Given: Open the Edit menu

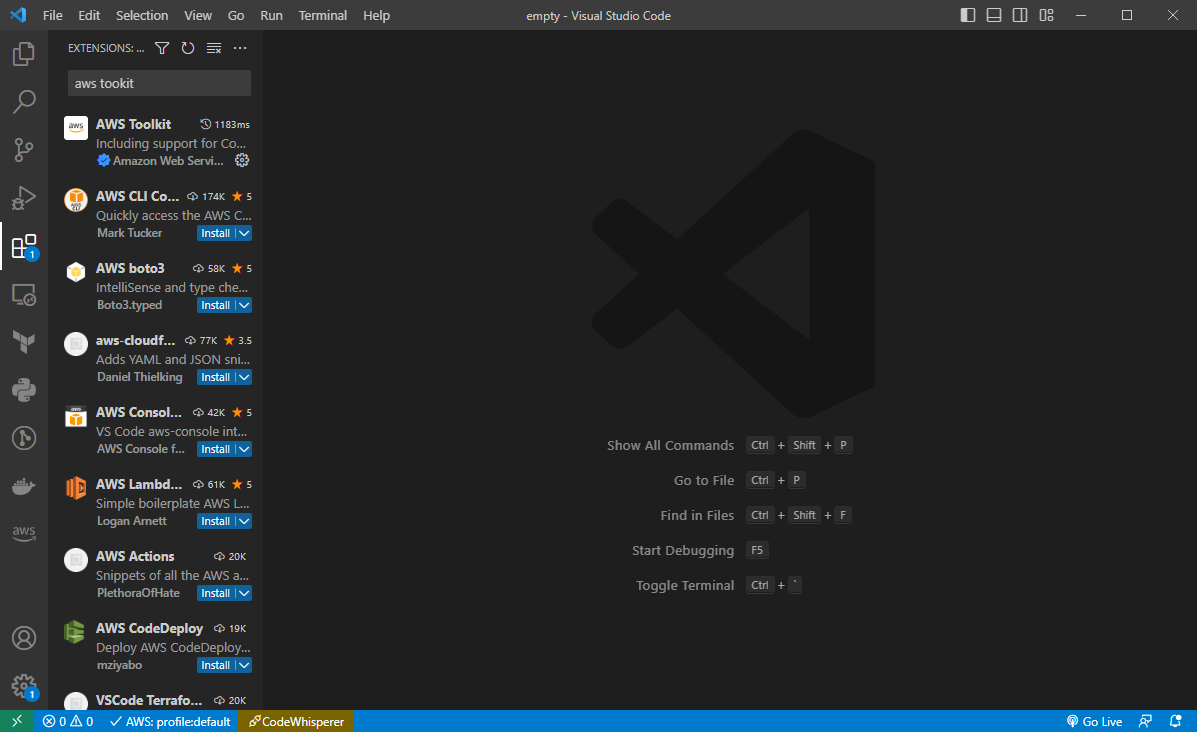Looking at the screenshot, I should point(89,15).
